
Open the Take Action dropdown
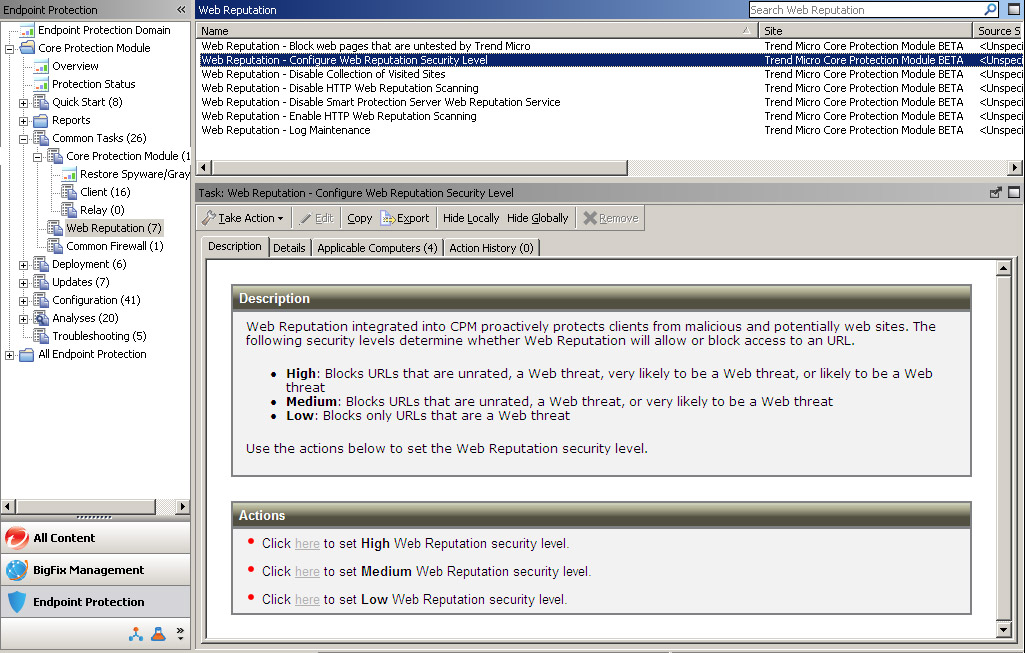(x=243, y=218)
